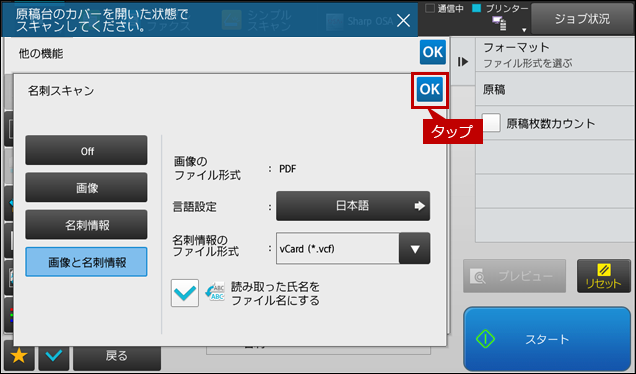Open ジョブ状況 job status
Screen dimensions: 636x374
(582, 19)
